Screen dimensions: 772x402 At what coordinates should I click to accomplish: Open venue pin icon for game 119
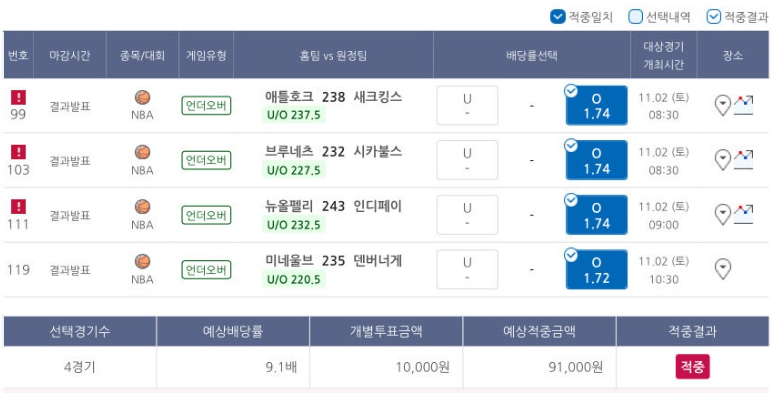tap(722, 269)
